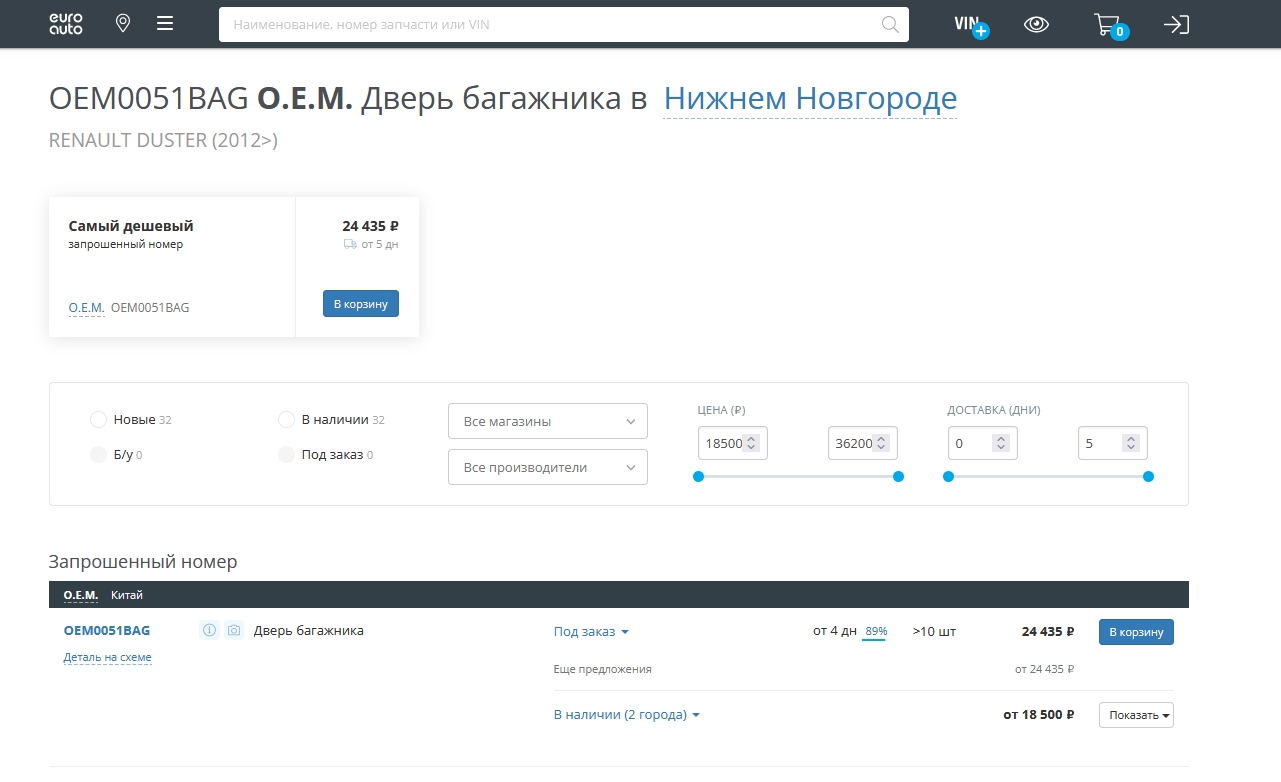Click the RENAULT DUSTER (2012>) subtitle
1281x782 pixels.
pos(163,141)
